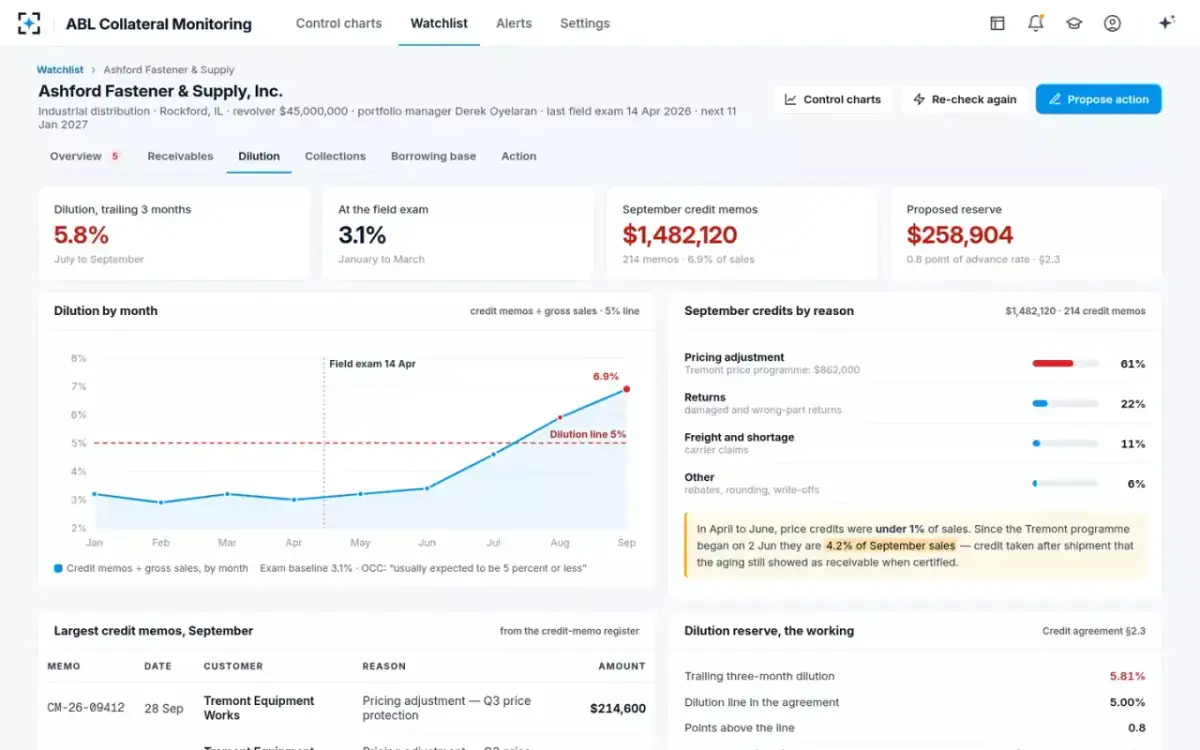Image resolution: width=1200 pixels, height=750 pixels.
Task: Click the Dilution line 5% label
Action: (588, 434)
